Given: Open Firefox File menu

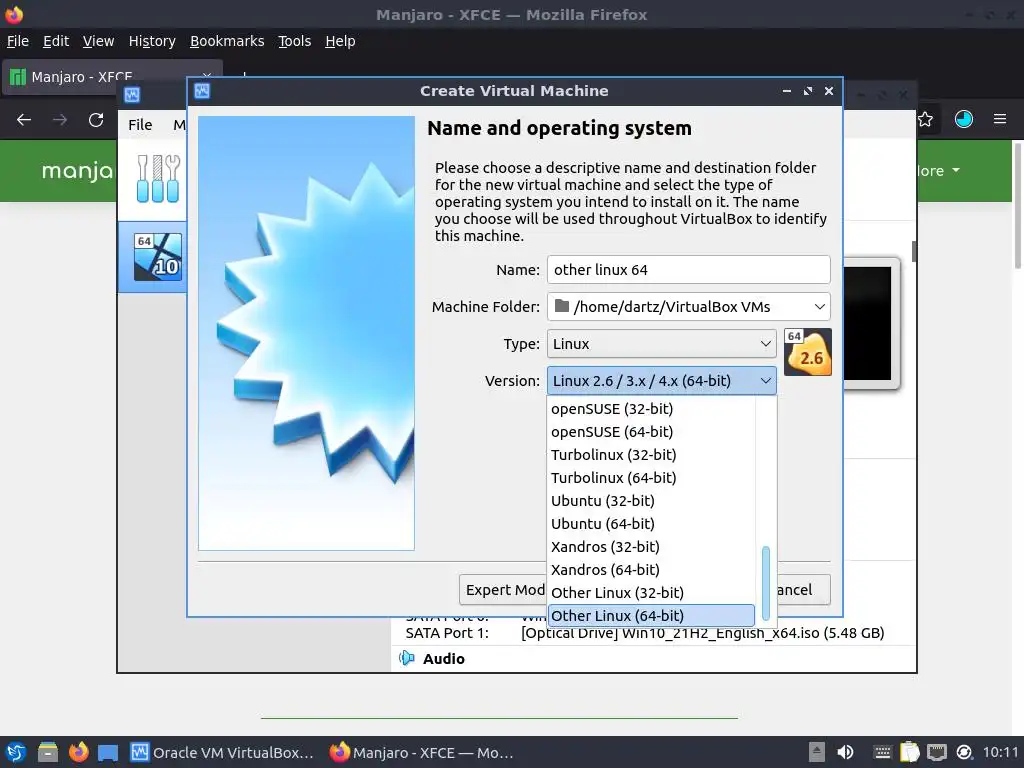Looking at the screenshot, I should 18,41.
